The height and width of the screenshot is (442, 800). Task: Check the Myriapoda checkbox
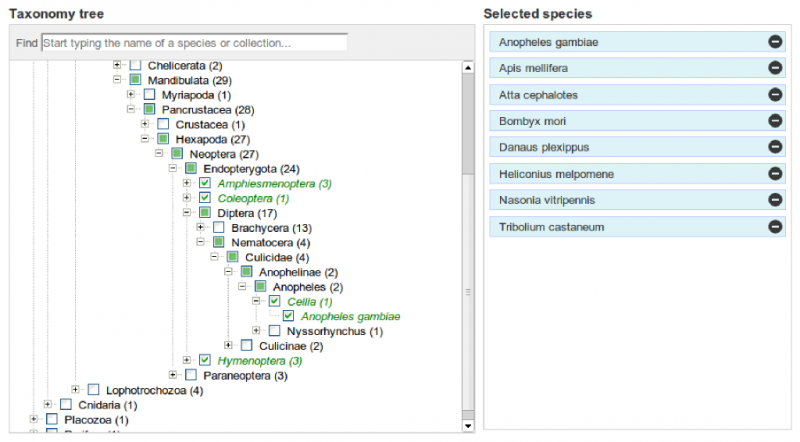coord(149,95)
